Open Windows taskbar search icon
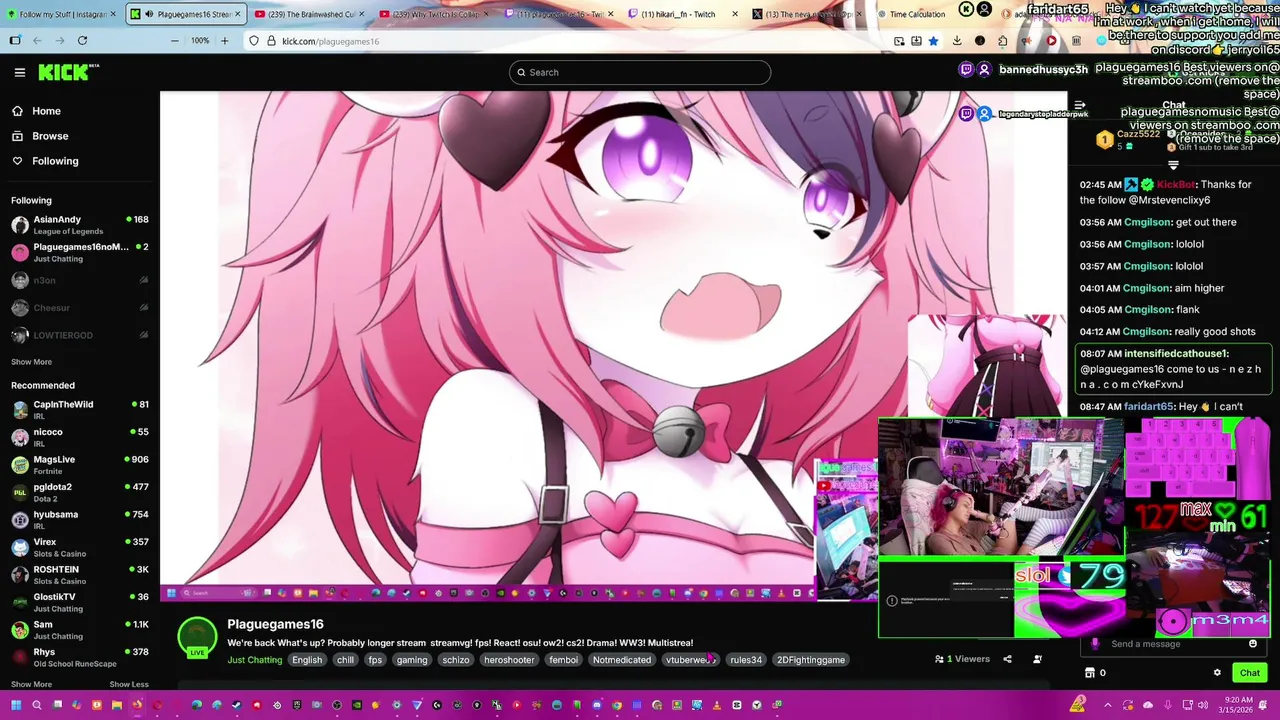The width and height of the screenshot is (1280, 720). tap(36, 705)
